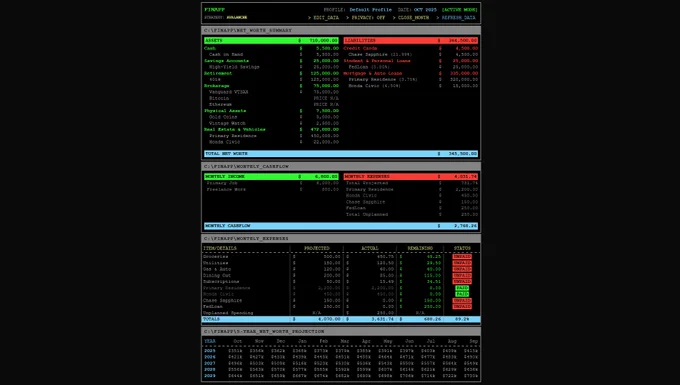680x385 pixels.
Task: Click the Vintage Watch asset row
Action: 271,123
